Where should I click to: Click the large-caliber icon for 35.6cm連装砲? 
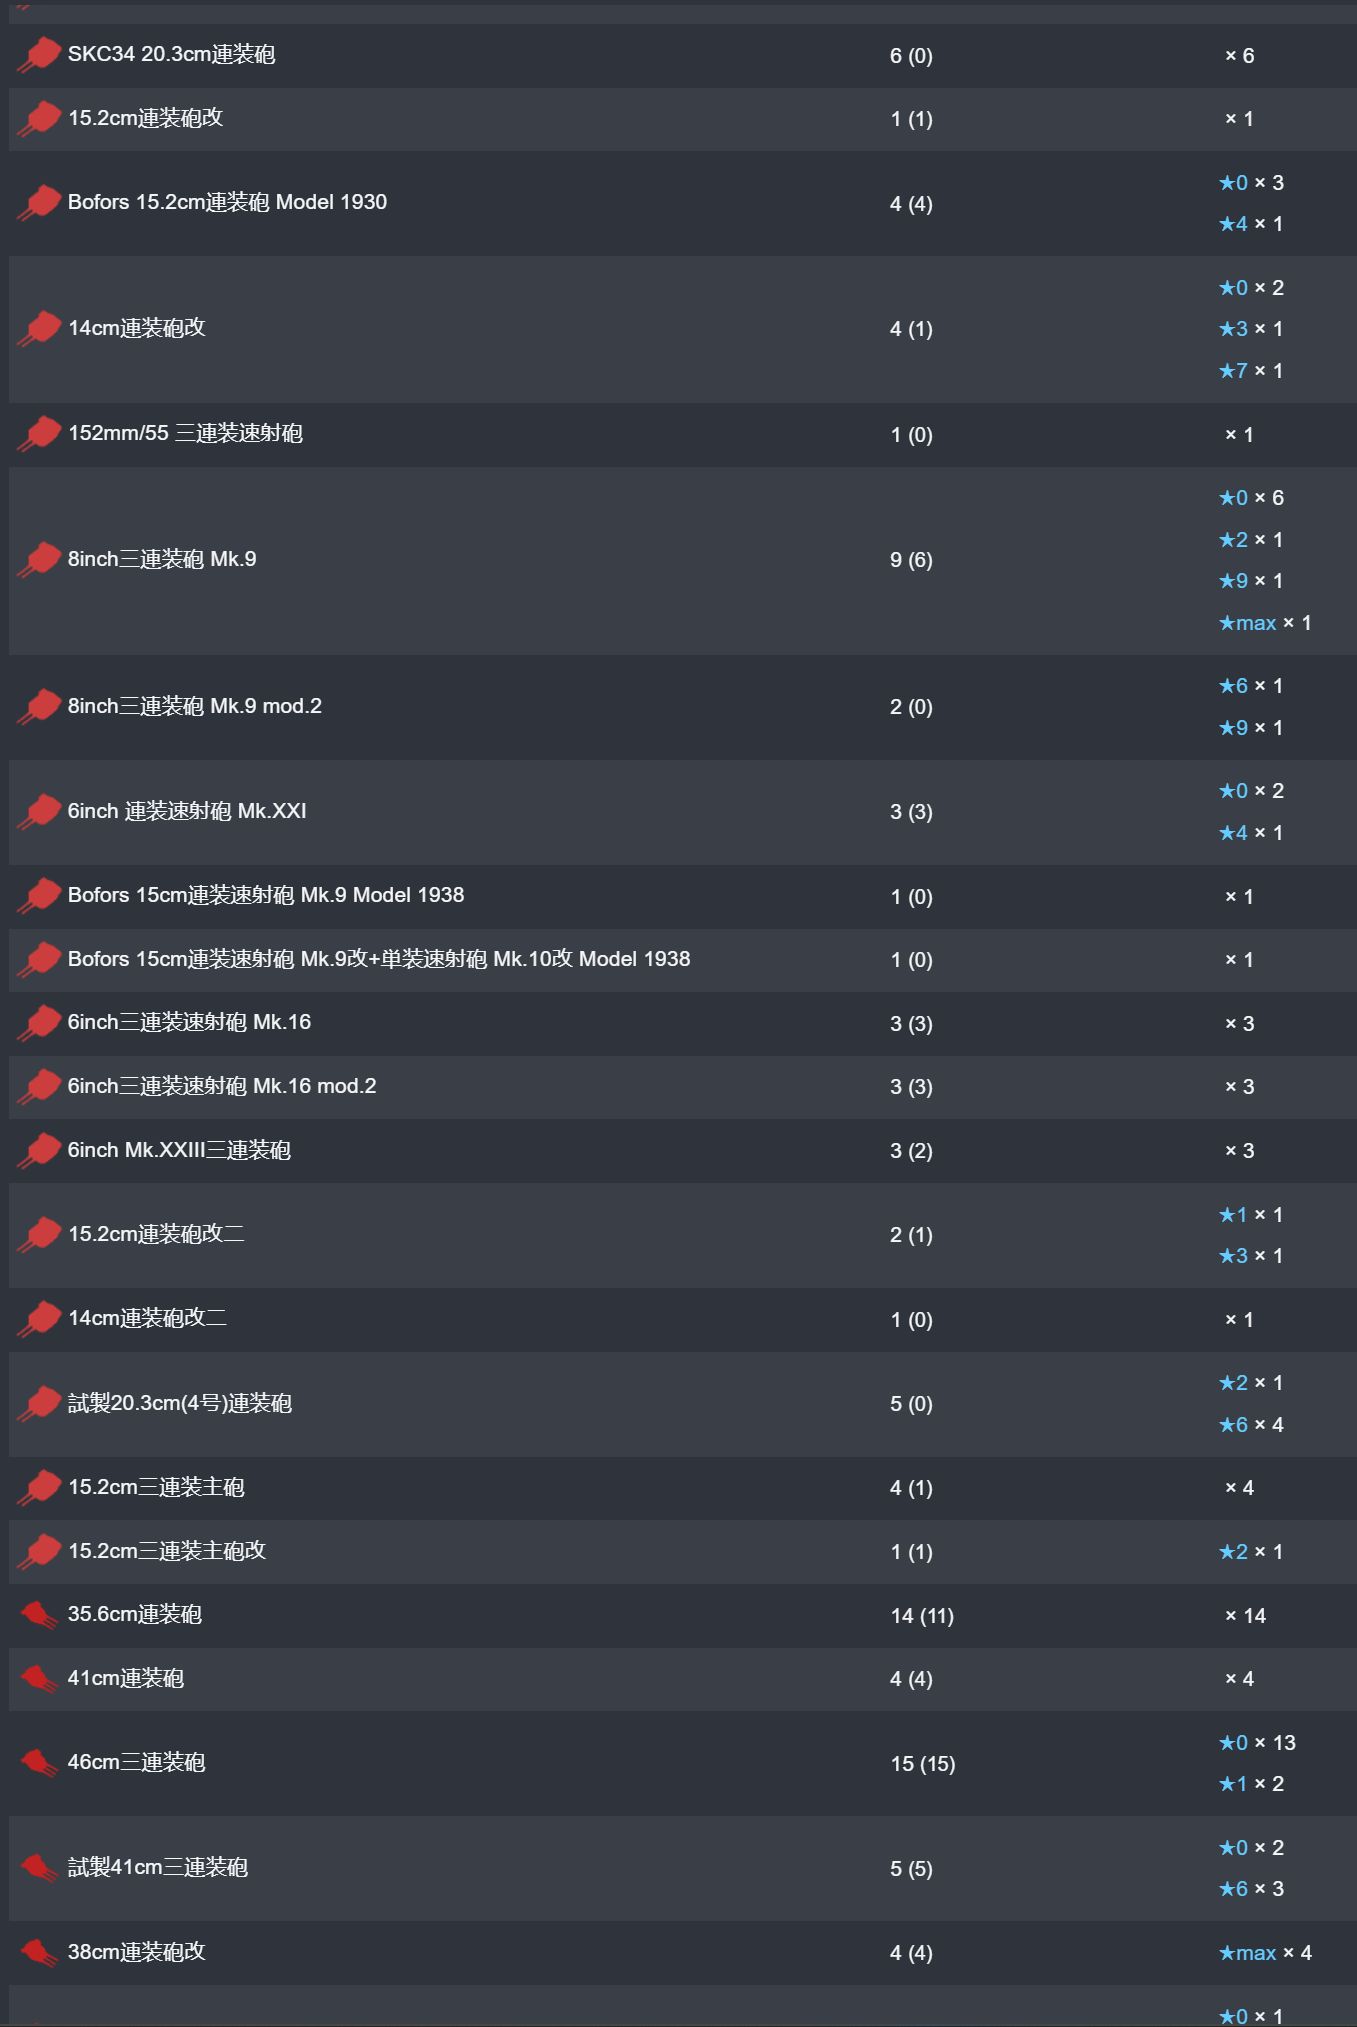[x=39, y=1614]
